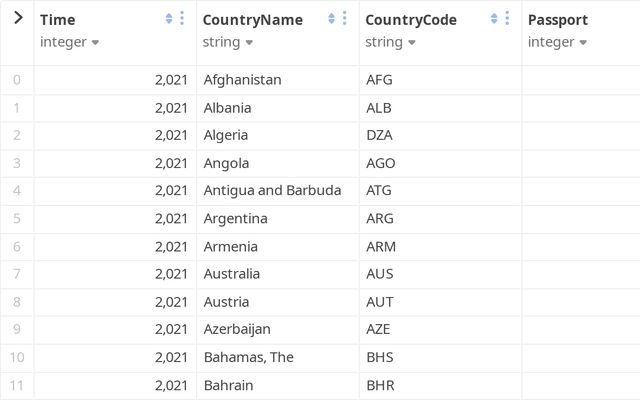640x400 pixels.
Task: Click the Time value in Austria's row
Action: click(x=171, y=302)
